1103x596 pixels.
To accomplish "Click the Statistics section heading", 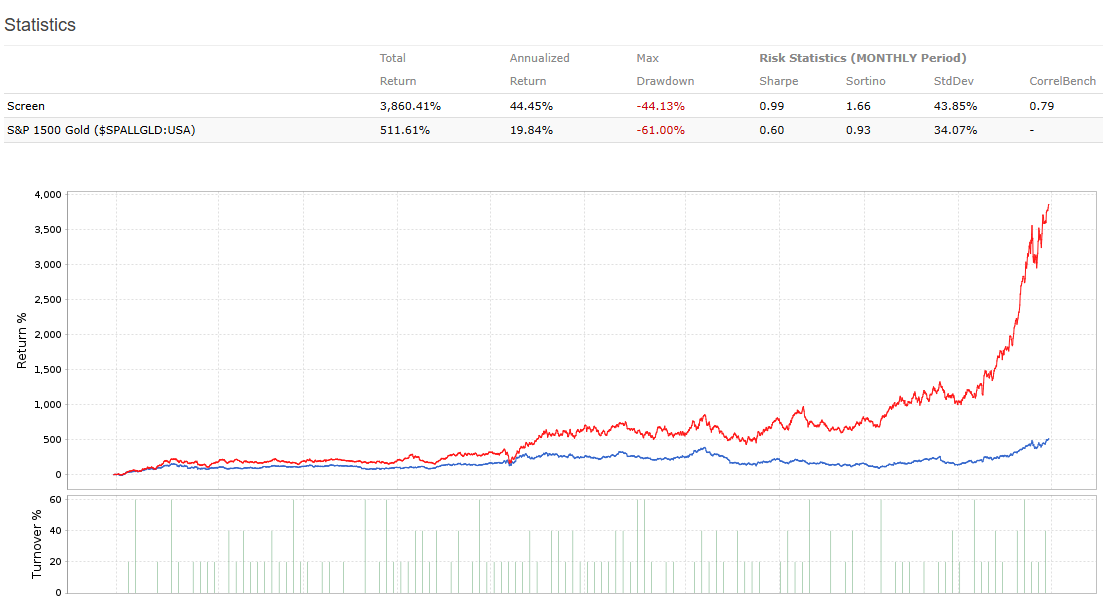I will point(40,25).
